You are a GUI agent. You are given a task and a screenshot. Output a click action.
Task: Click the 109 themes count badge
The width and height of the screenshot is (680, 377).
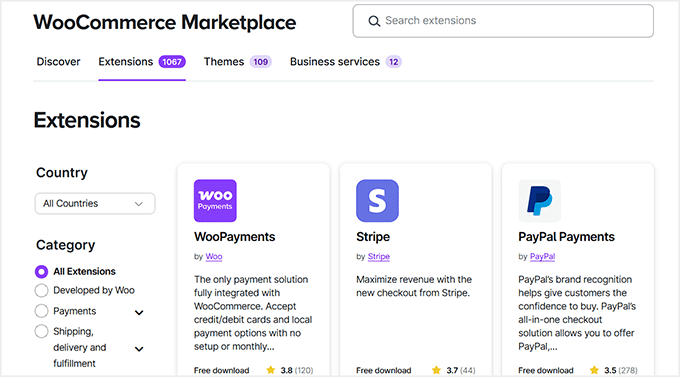261,62
